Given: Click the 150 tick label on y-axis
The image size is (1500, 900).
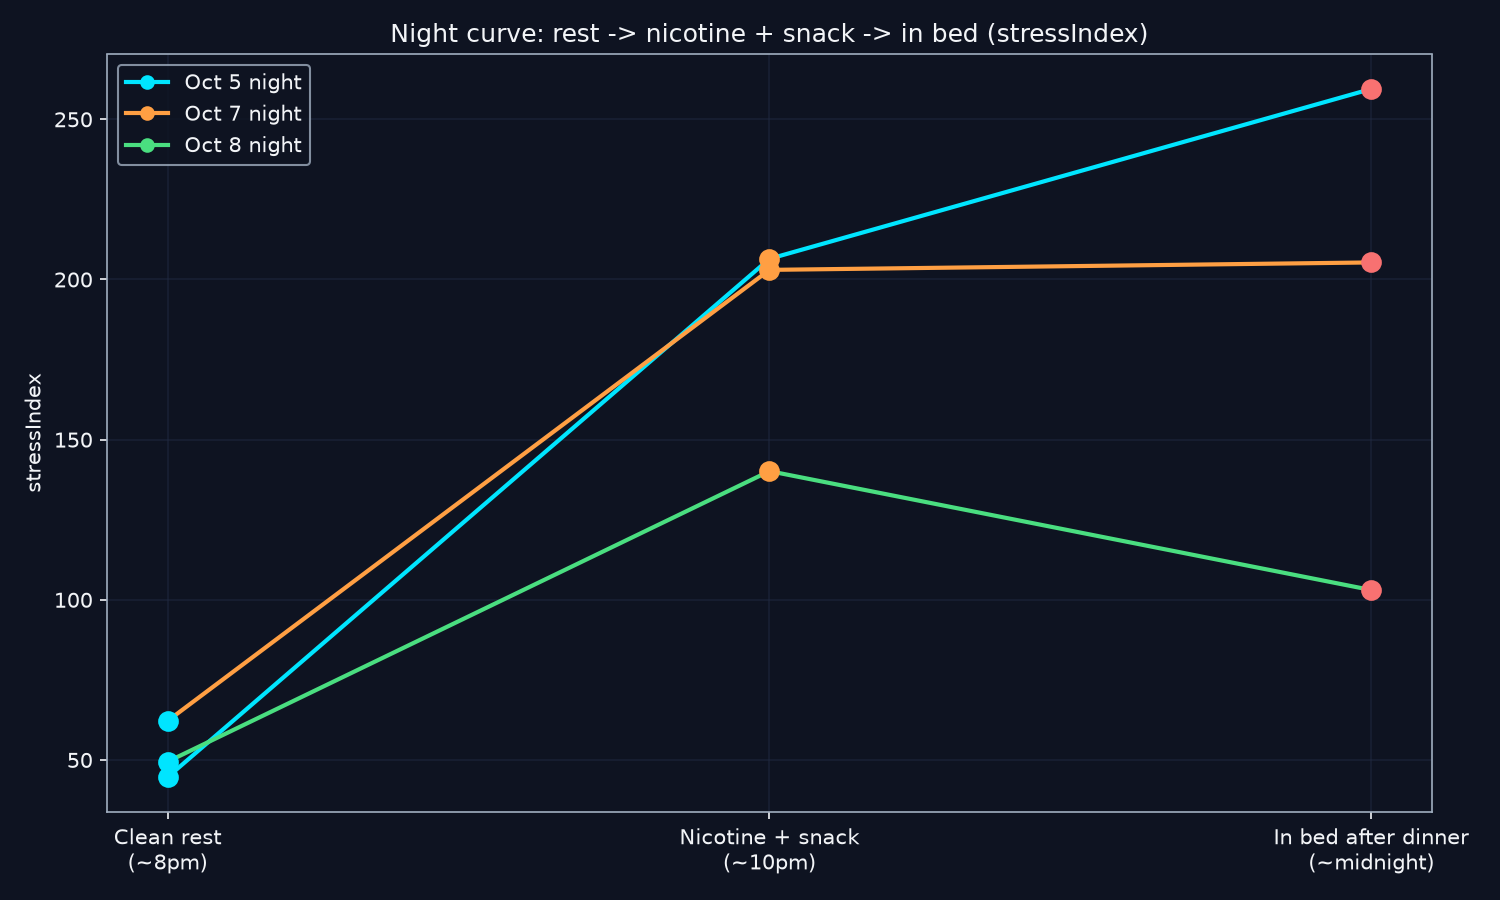Looking at the screenshot, I should pyautogui.click(x=75, y=441).
